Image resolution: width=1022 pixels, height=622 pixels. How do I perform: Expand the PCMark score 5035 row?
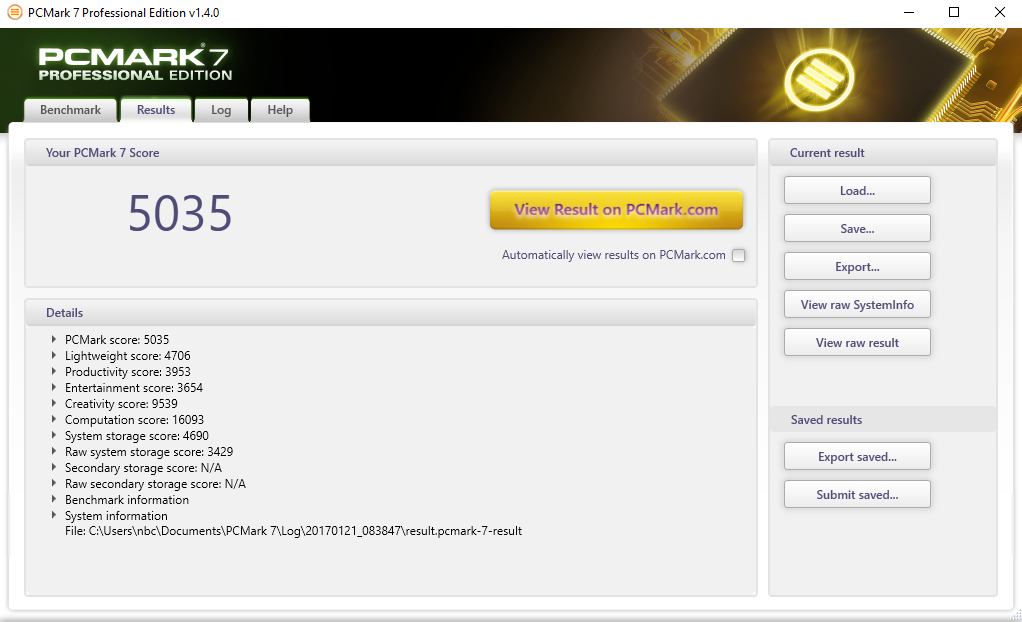[53, 339]
